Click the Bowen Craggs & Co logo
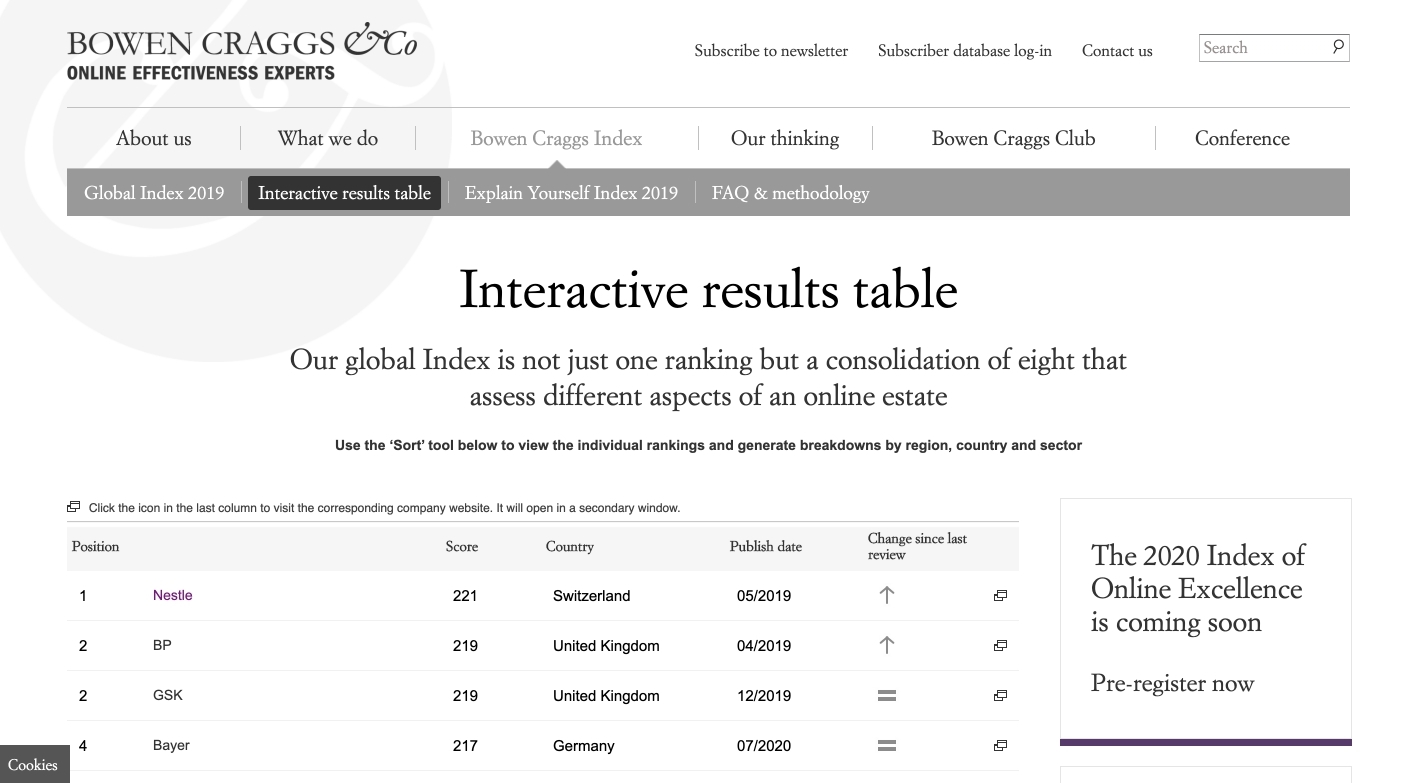The height and width of the screenshot is (783, 1418). (242, 51)
